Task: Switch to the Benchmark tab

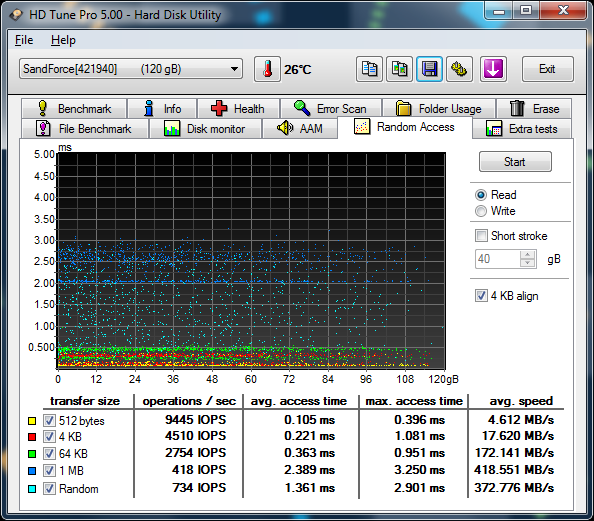Action: tap(74, 109)
